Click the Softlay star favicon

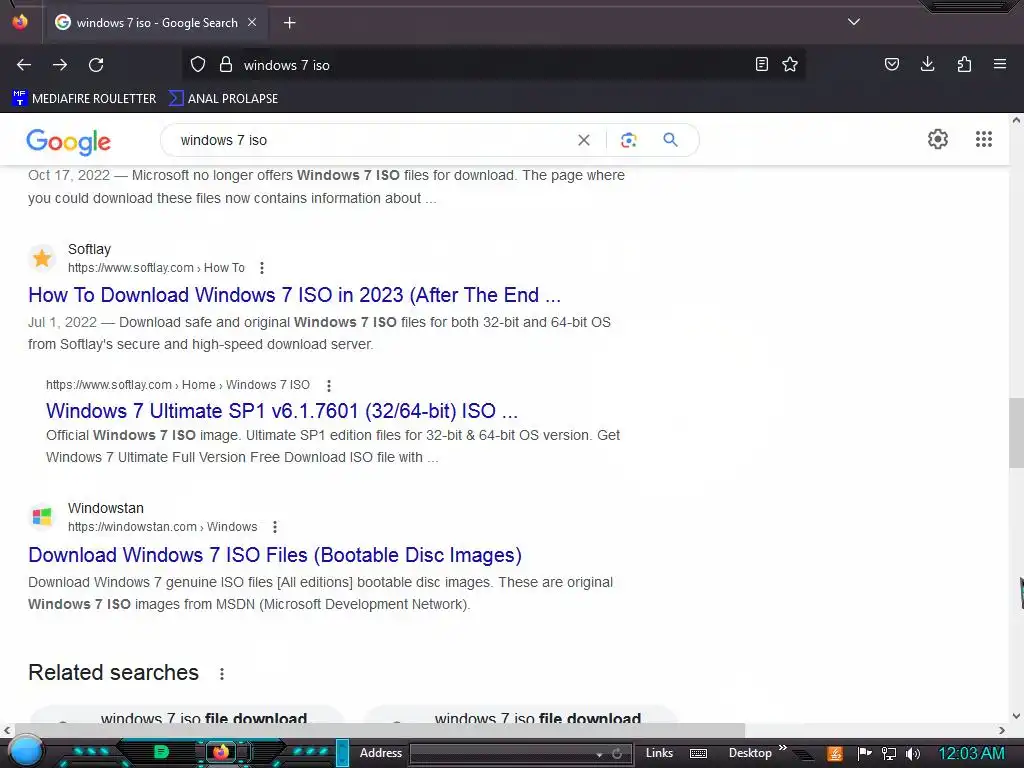tap(42, 259)
